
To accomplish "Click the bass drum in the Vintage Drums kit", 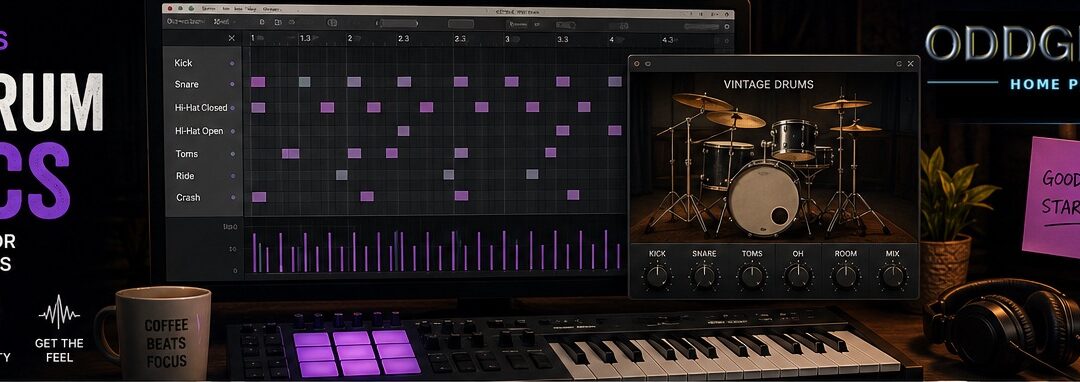I will (765, 198).
